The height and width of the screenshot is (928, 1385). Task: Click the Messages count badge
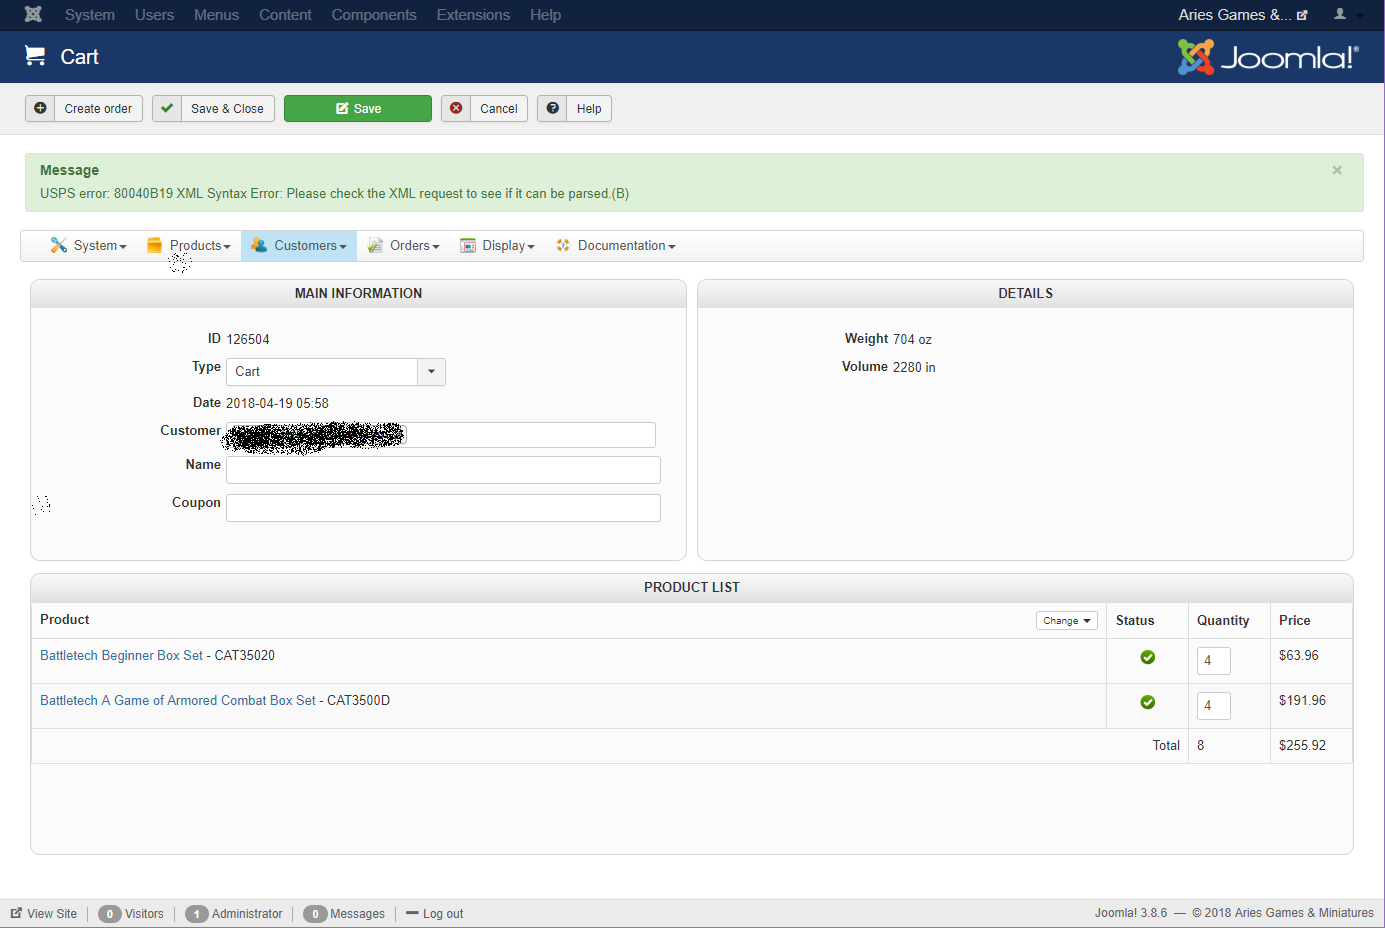[x=315, y=914]
